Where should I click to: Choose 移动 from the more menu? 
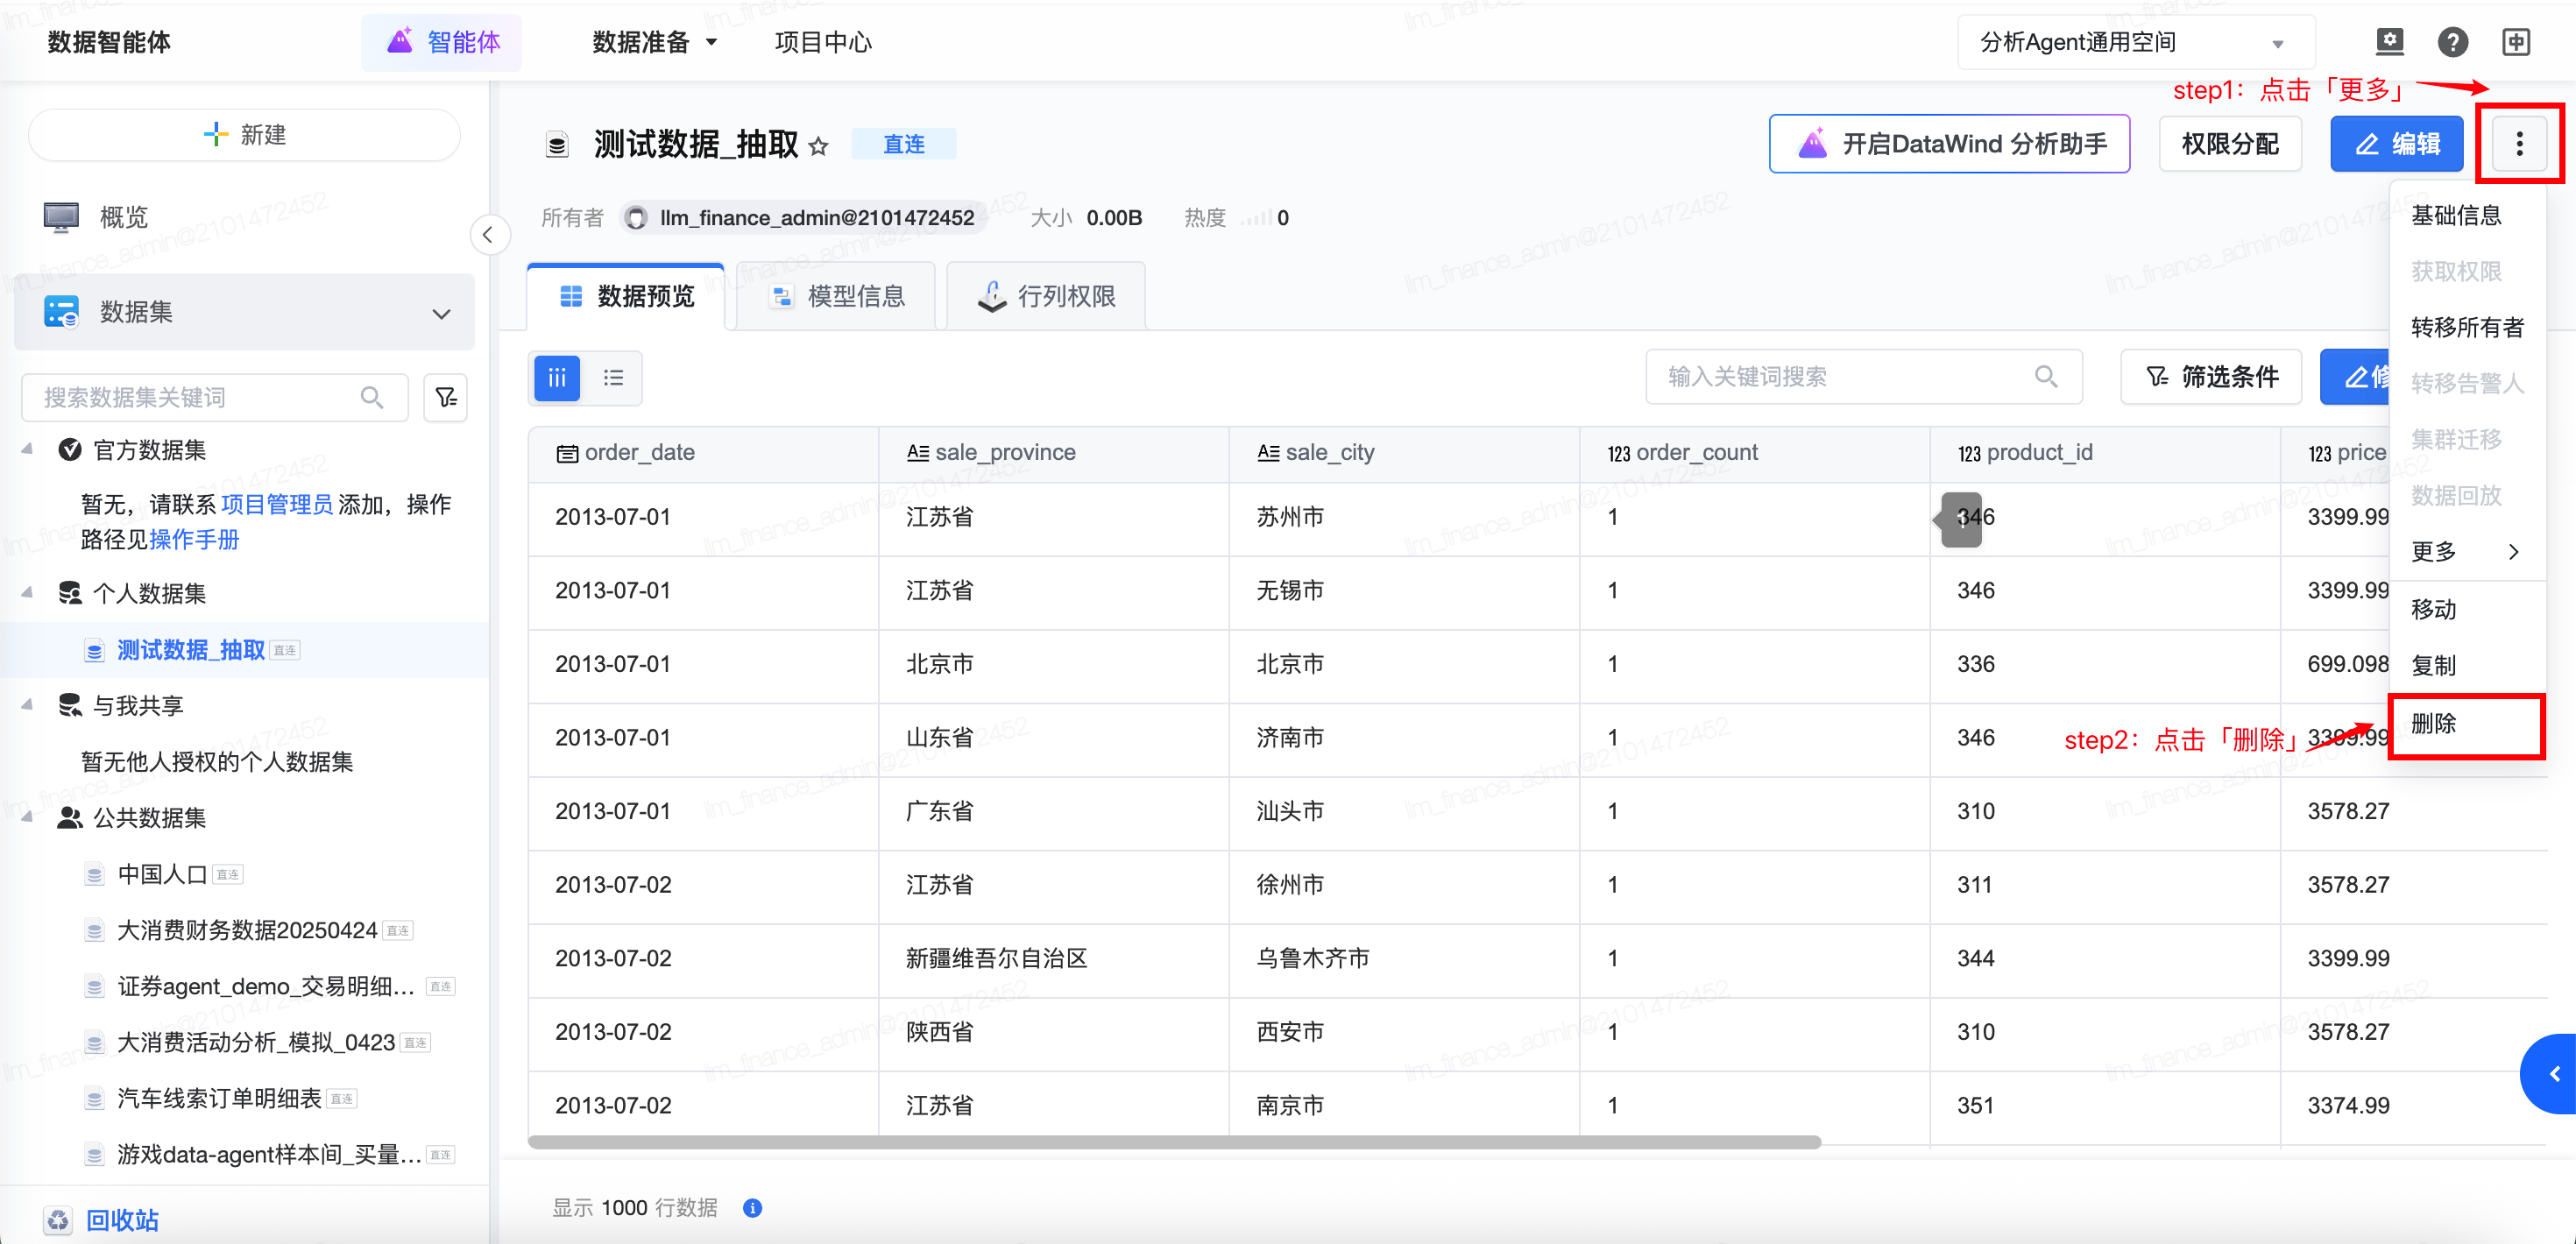click(x=2467, y=609)
